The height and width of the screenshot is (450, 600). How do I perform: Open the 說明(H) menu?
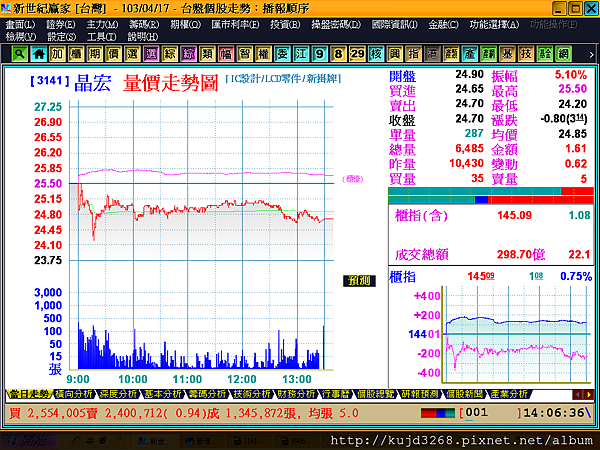coord(143,37)
